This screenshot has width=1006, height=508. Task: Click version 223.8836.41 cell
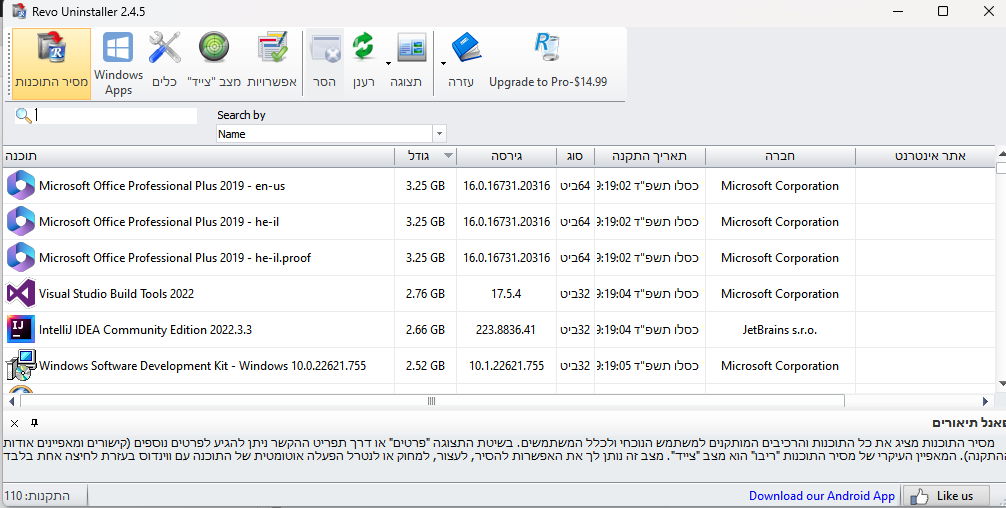pyautogui.click(x=506, y=330)
